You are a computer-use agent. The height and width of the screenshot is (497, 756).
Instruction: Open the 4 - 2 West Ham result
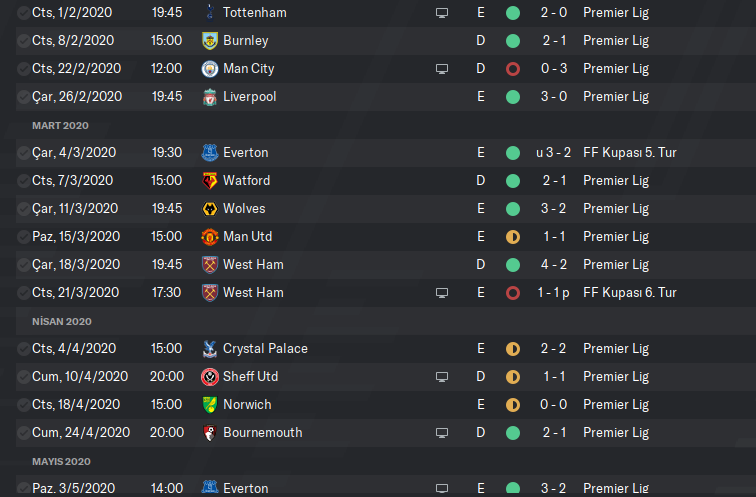(x=554, y=265)
